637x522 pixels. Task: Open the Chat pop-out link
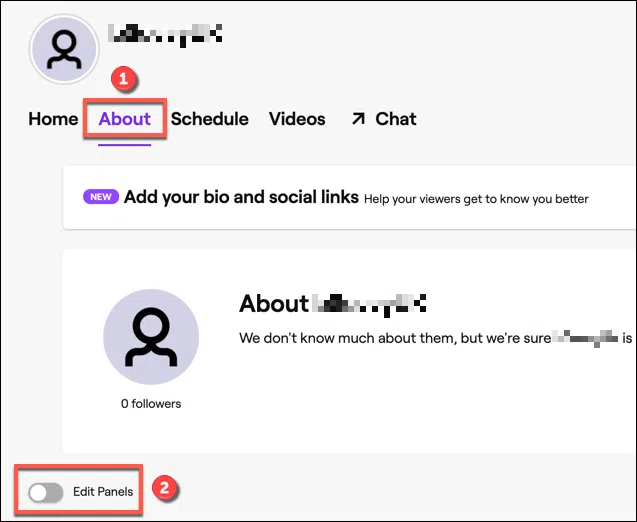pos(384,119)
